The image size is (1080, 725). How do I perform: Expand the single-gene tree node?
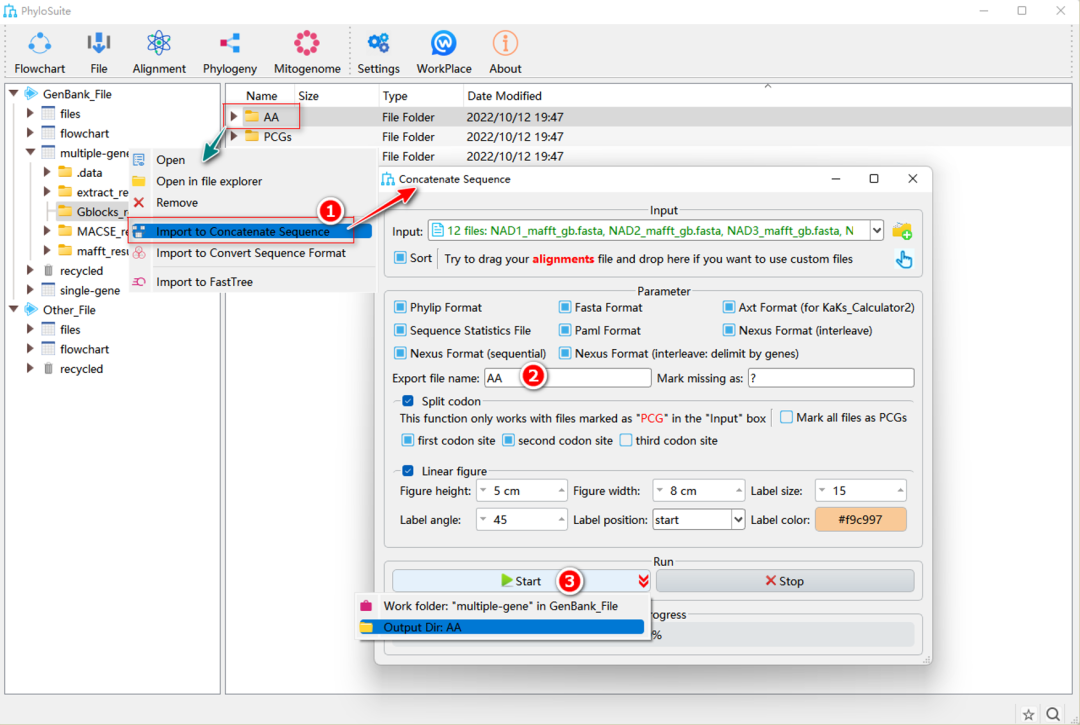pos(30,290)
